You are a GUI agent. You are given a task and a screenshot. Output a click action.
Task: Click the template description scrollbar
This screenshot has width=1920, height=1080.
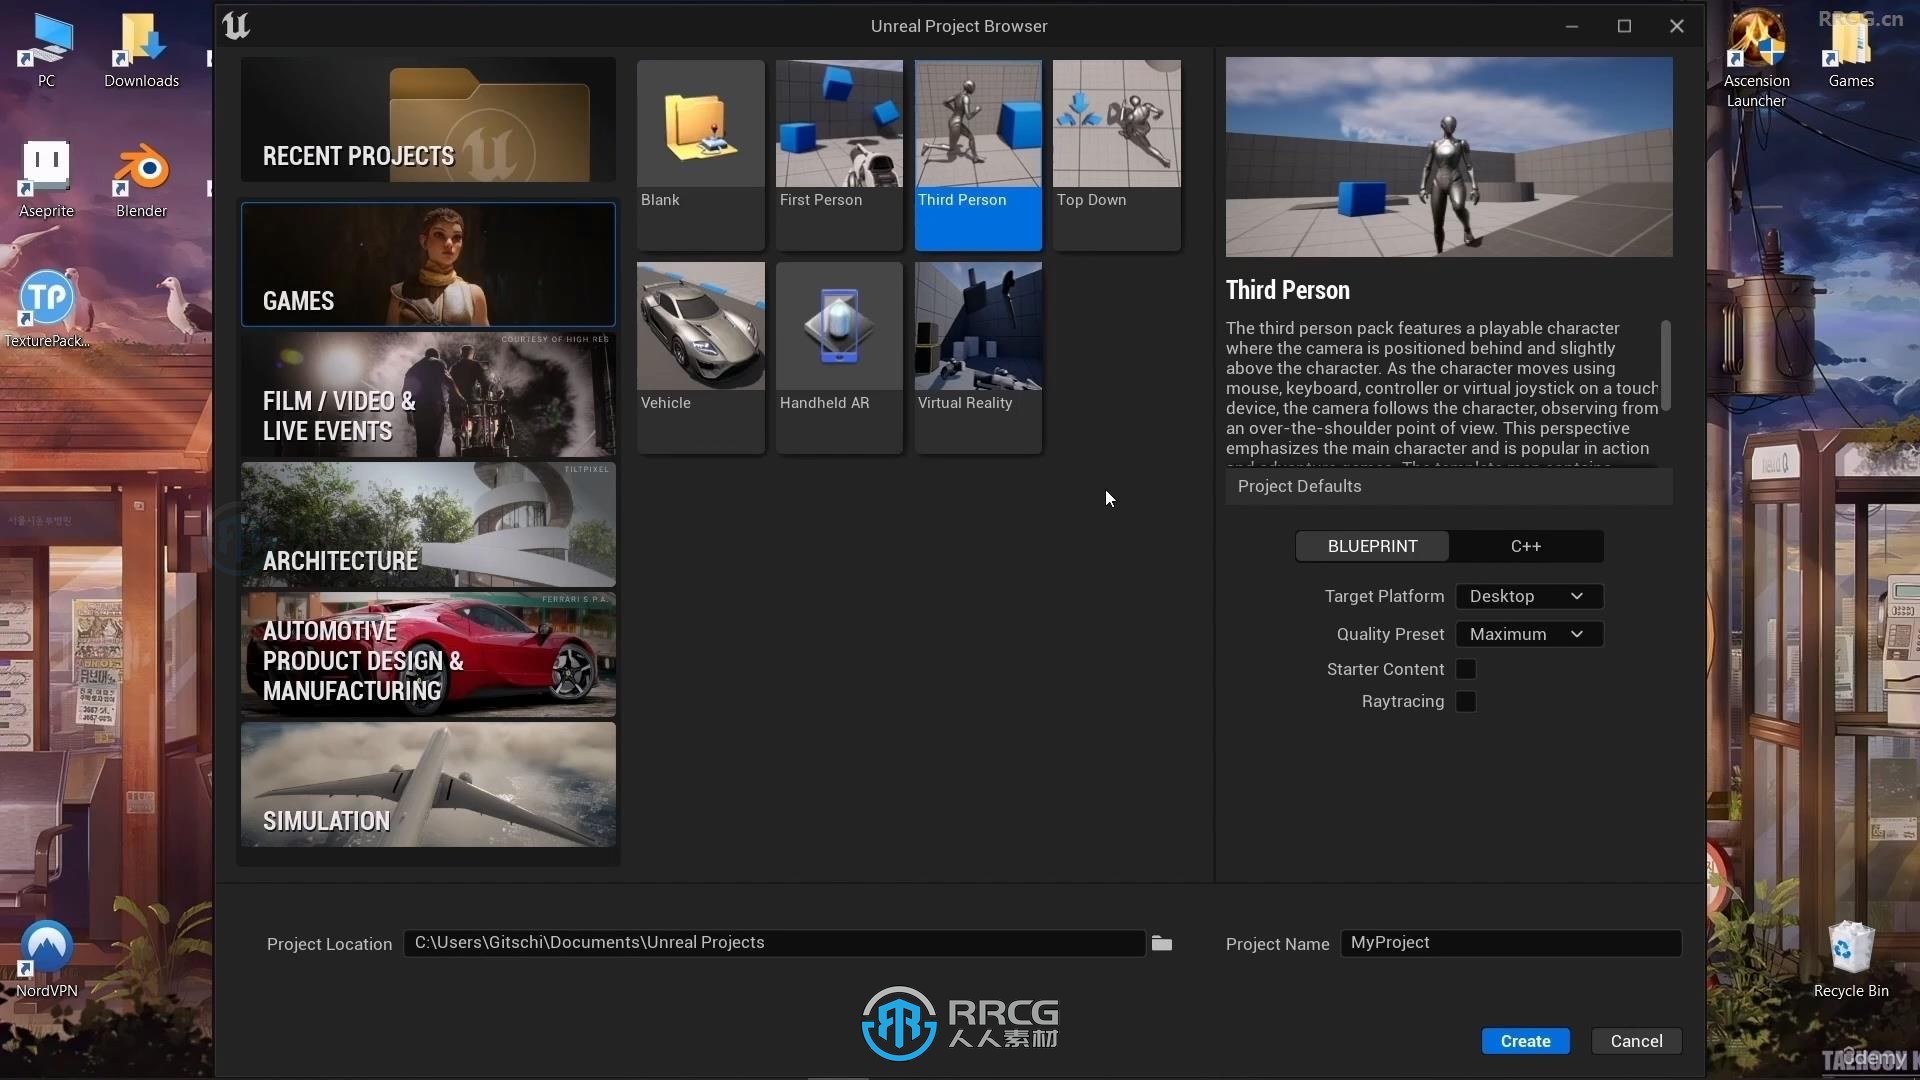(x=1665, y=365)
